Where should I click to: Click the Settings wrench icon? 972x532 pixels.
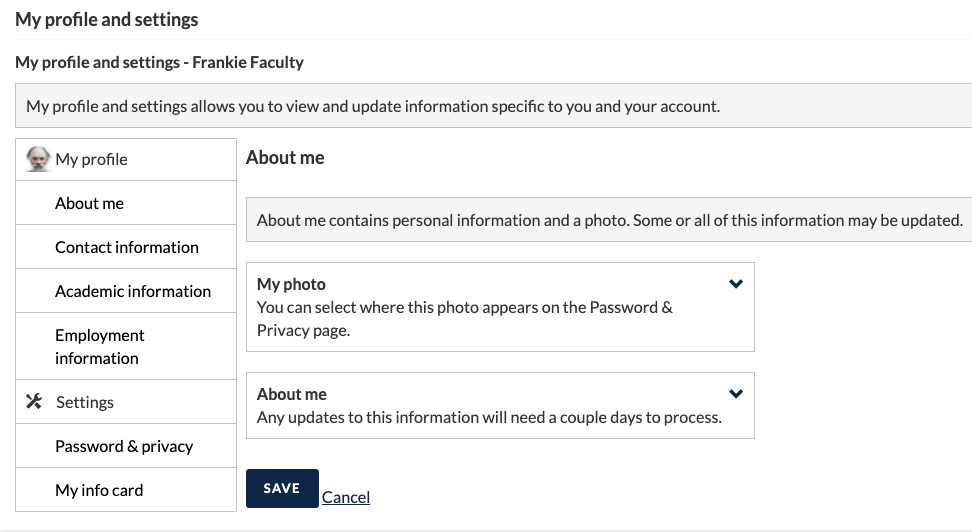click(x=34, y=402)
